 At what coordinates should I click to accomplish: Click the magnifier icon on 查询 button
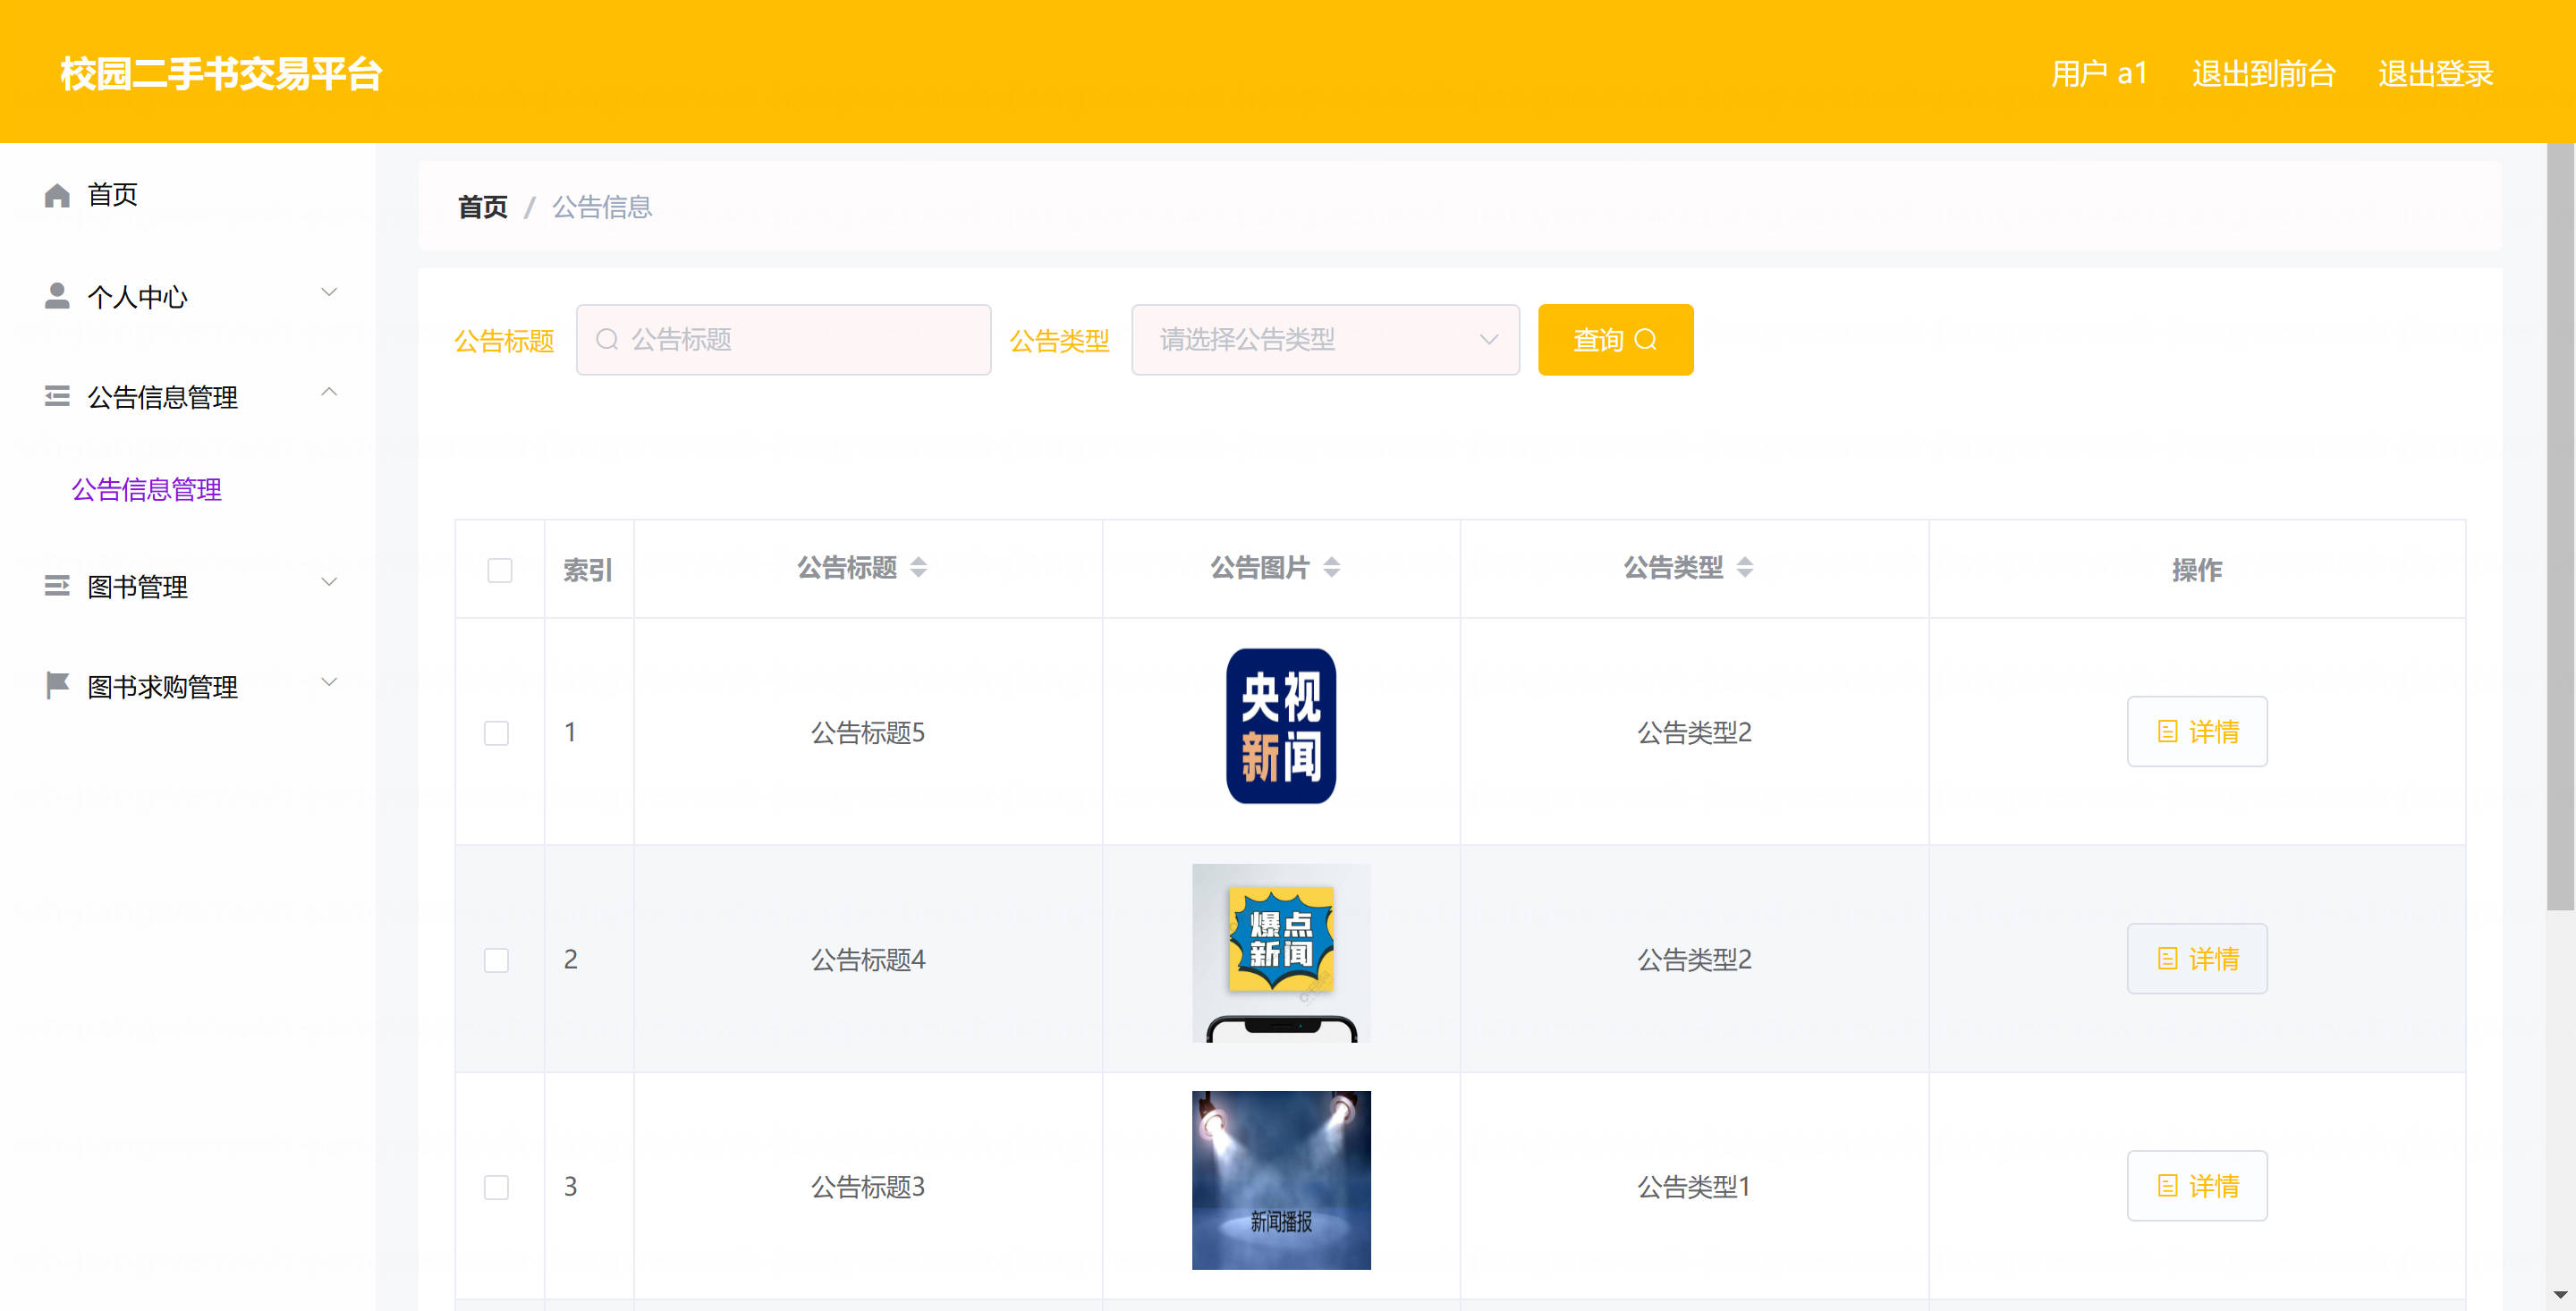click(1645, 340)
